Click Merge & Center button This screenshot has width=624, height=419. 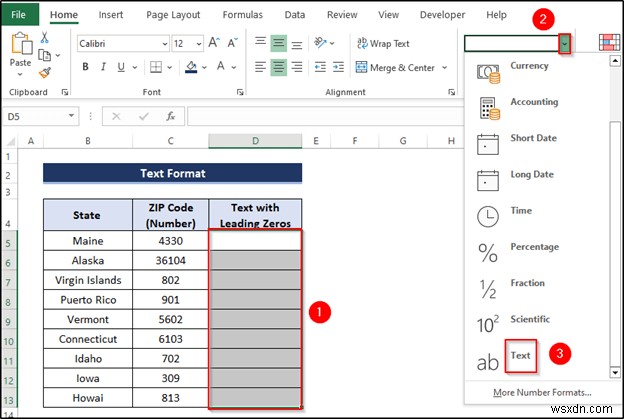click(395, 68)
